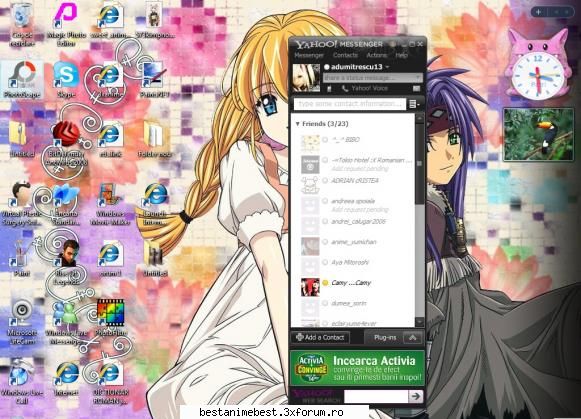Click the adumitrescu13 avatar picture
This screenshot has width=581, height=419.
[306, 78]
